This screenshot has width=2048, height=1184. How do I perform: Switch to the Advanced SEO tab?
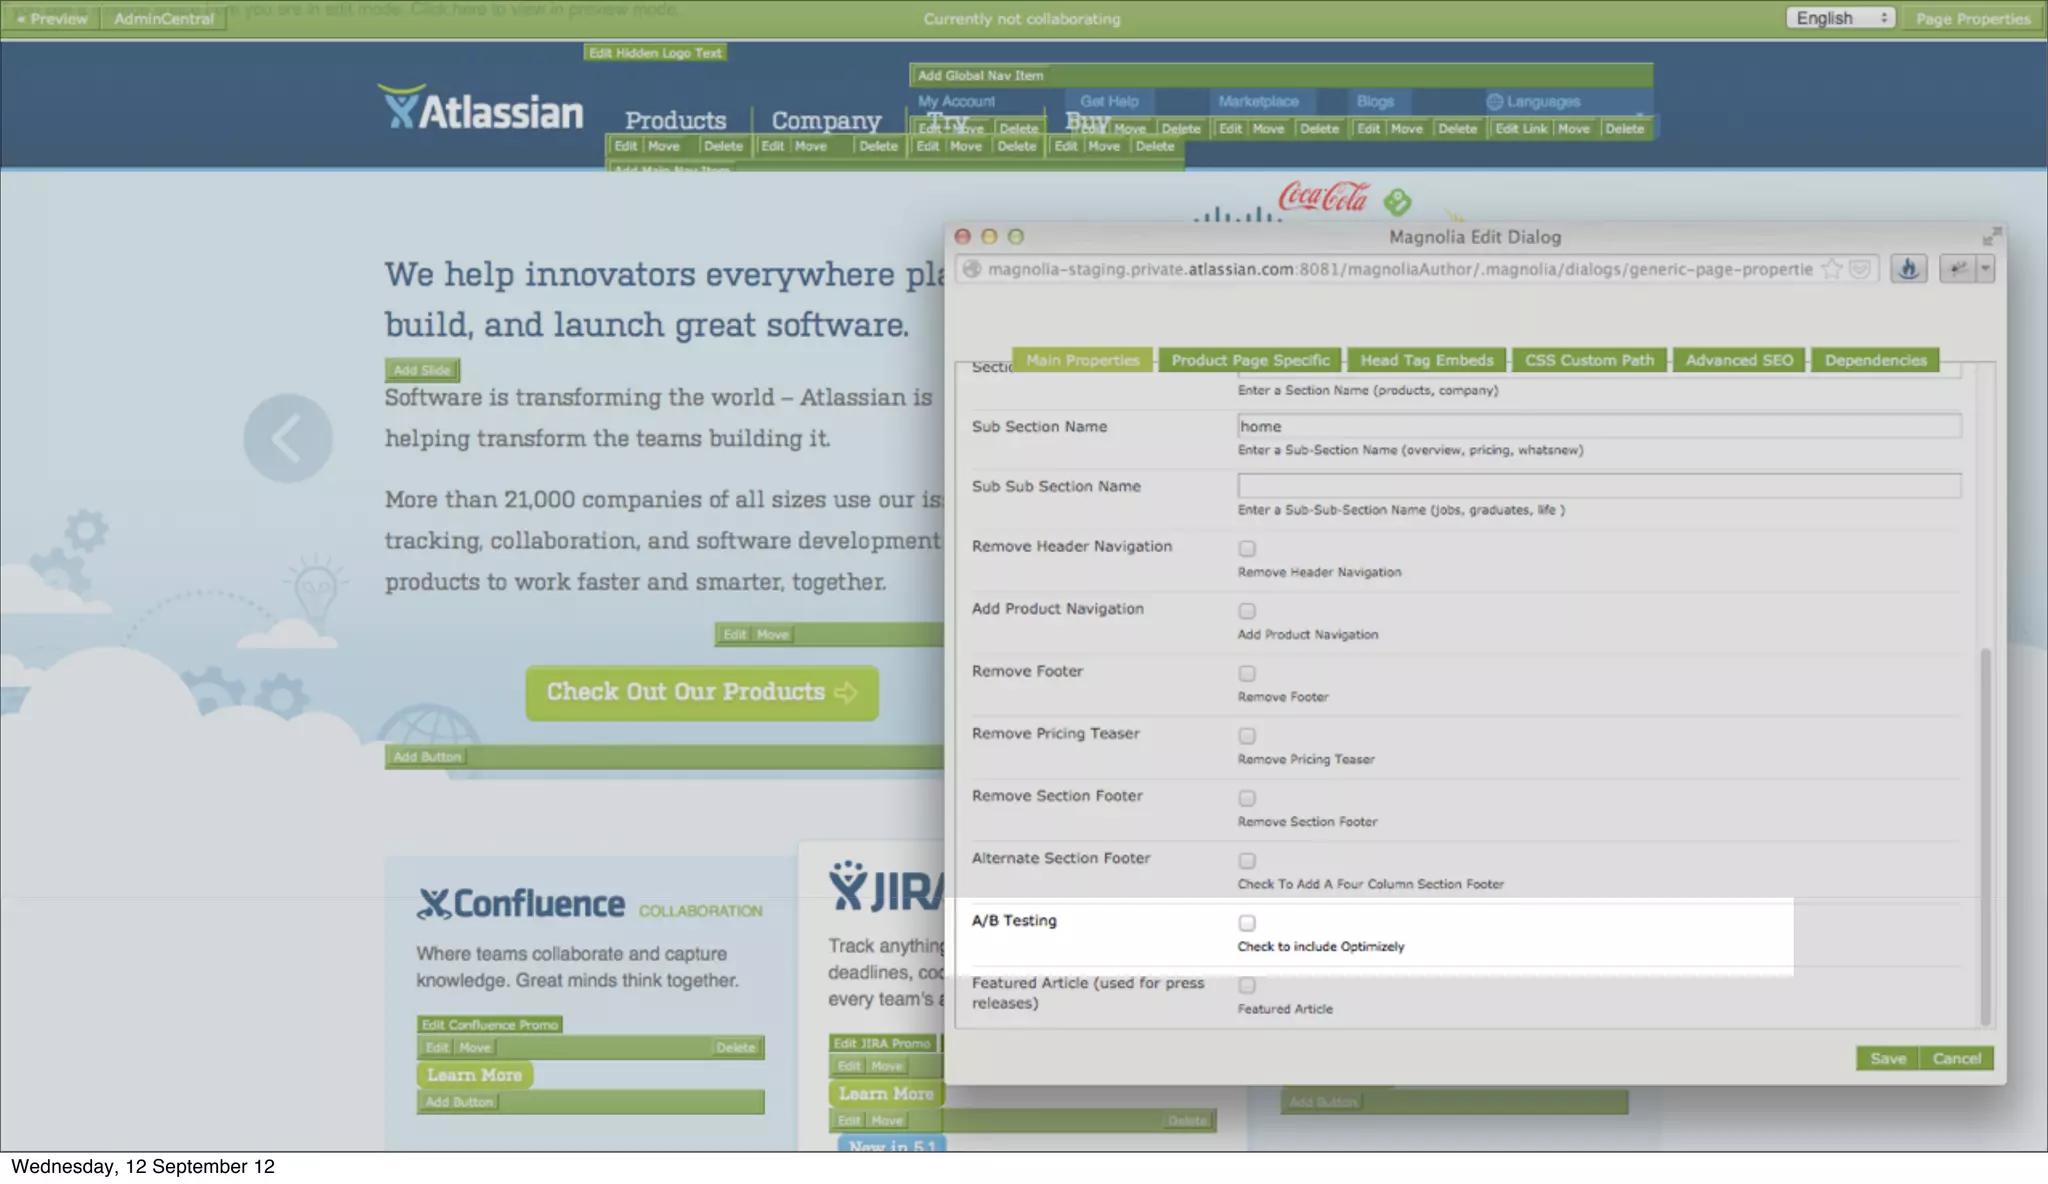tap(1739, 360)
